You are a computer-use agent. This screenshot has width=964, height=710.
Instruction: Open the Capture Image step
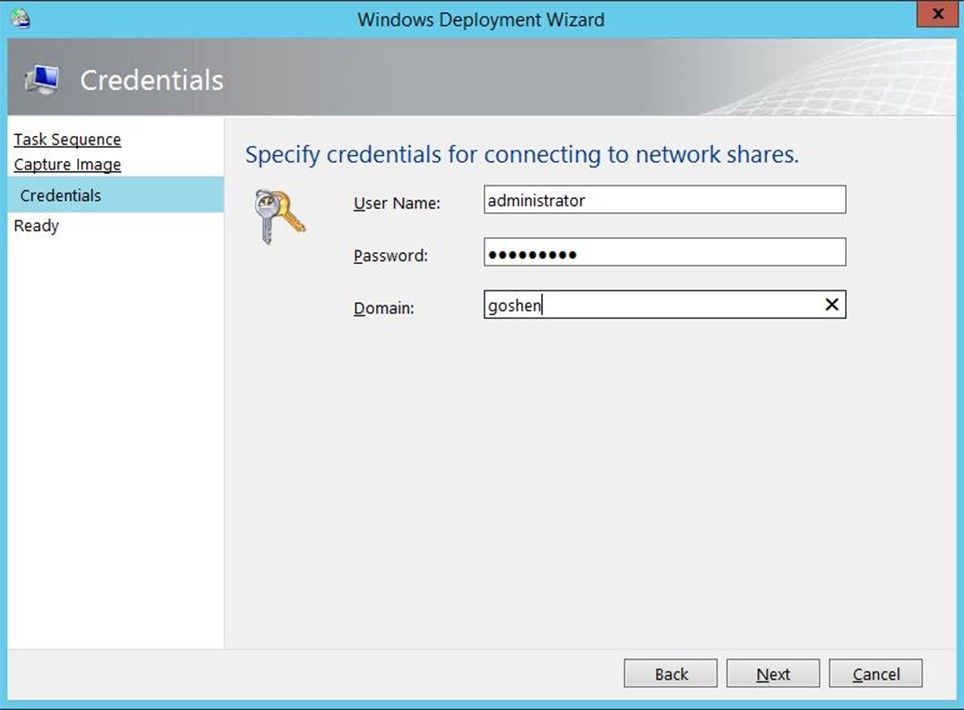[x=68, y=165]
